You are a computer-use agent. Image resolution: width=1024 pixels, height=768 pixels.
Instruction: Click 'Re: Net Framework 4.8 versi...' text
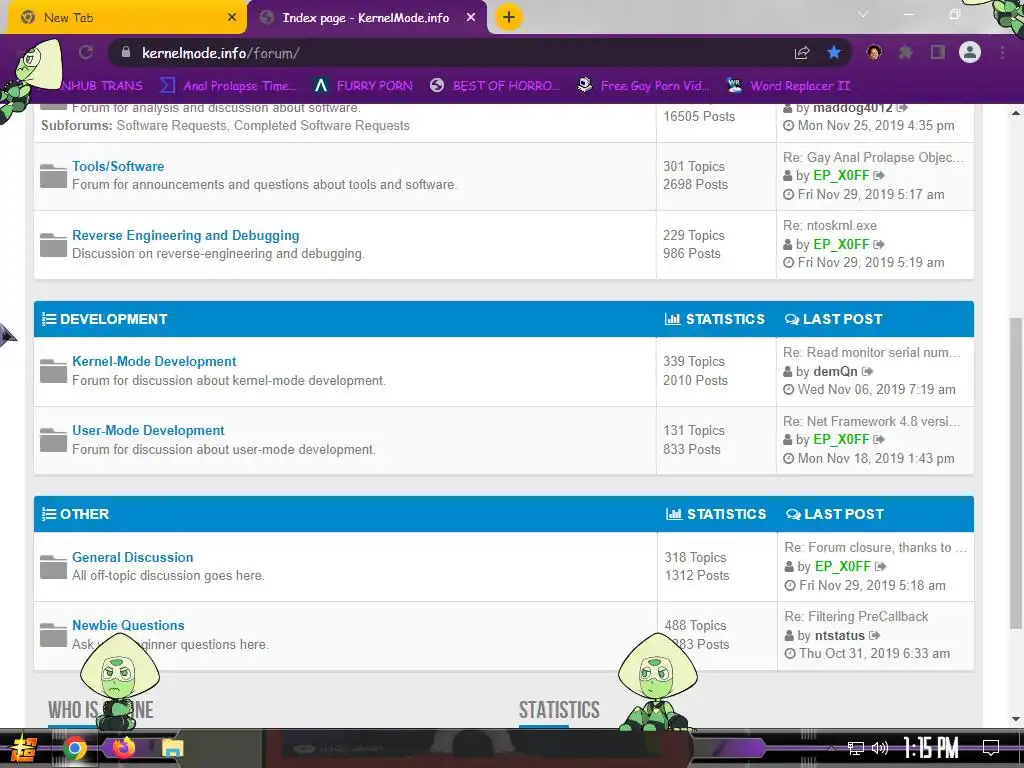click(x=872, y=421)
